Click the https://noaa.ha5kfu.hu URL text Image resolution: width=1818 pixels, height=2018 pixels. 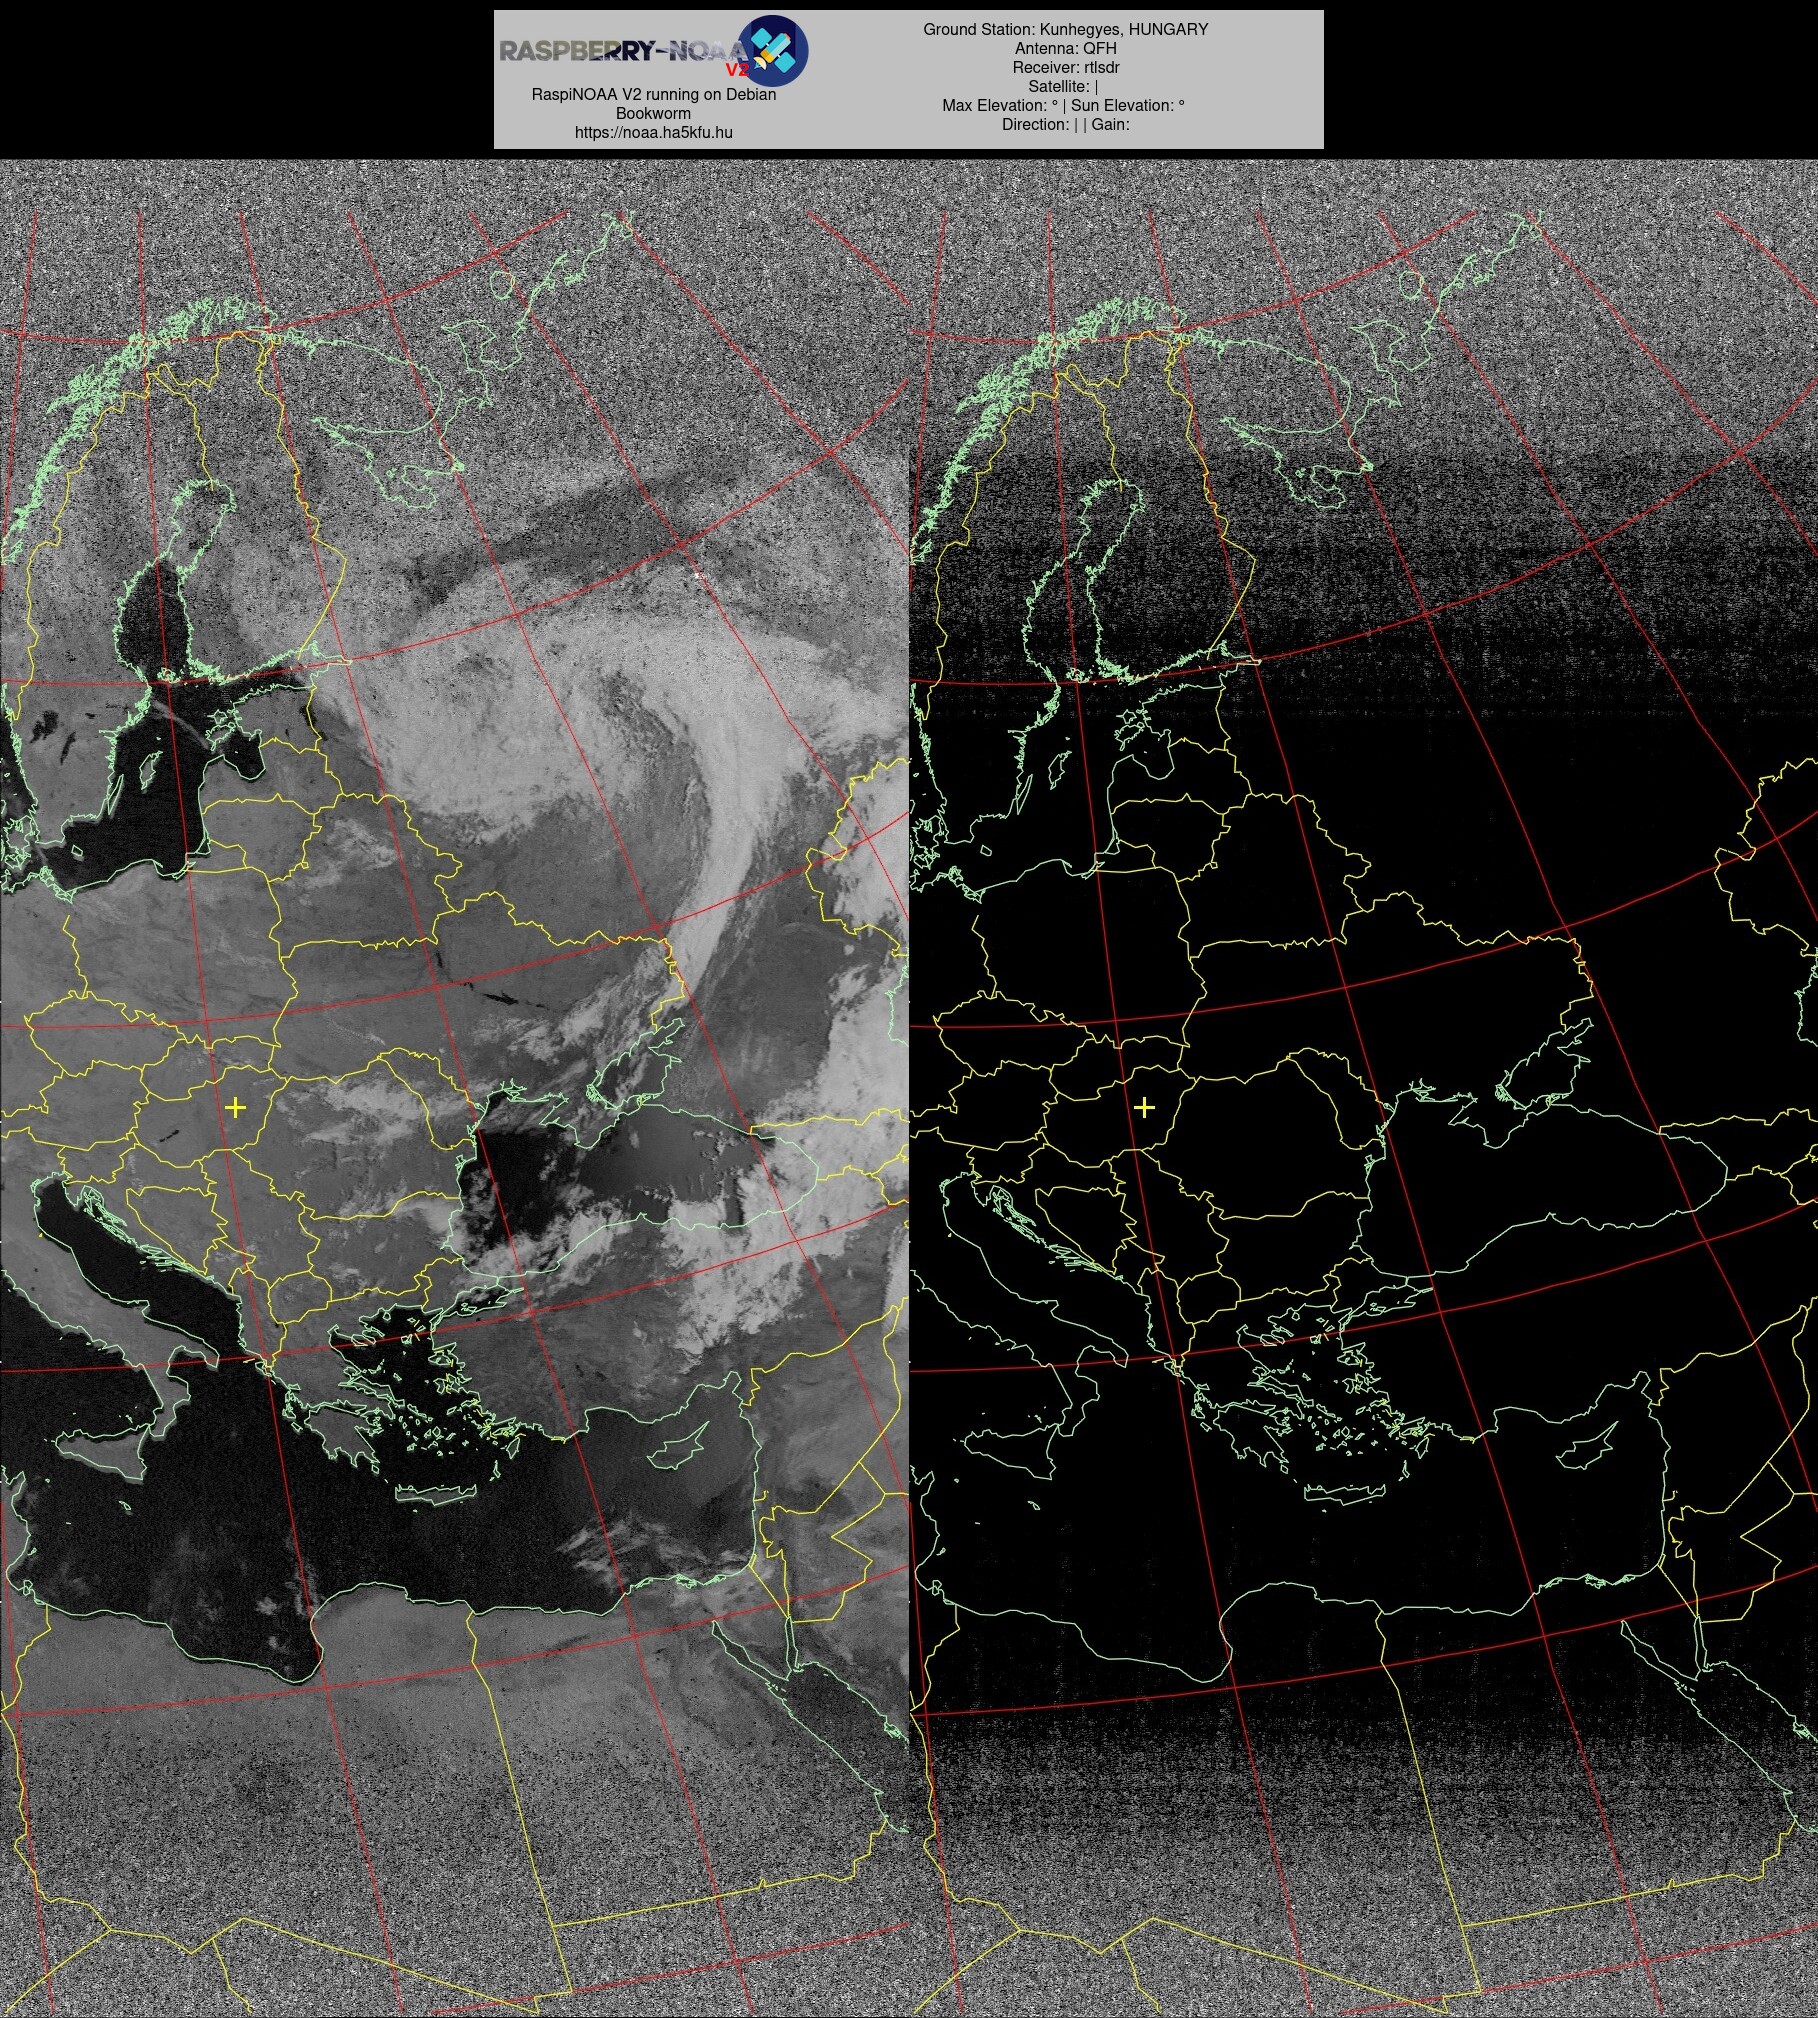pyautogui.click(x=653, y=132)
